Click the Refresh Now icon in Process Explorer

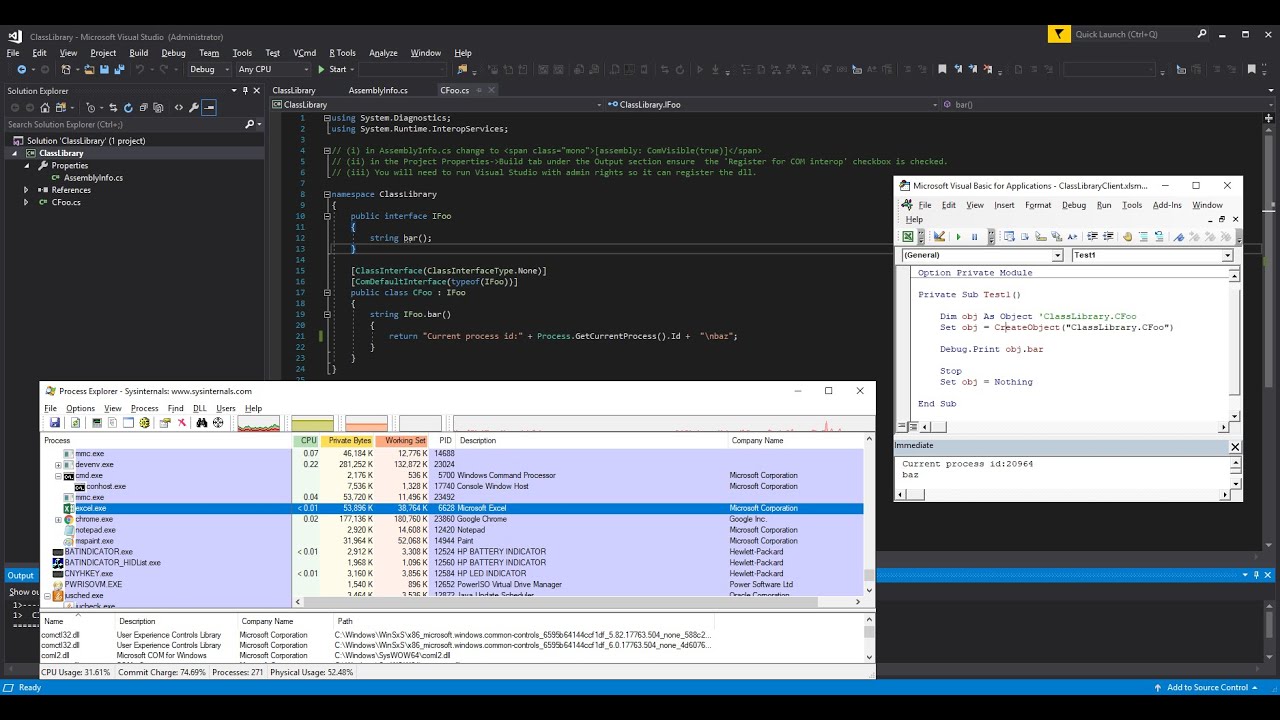pyautogui.click(x=75, y=423)
